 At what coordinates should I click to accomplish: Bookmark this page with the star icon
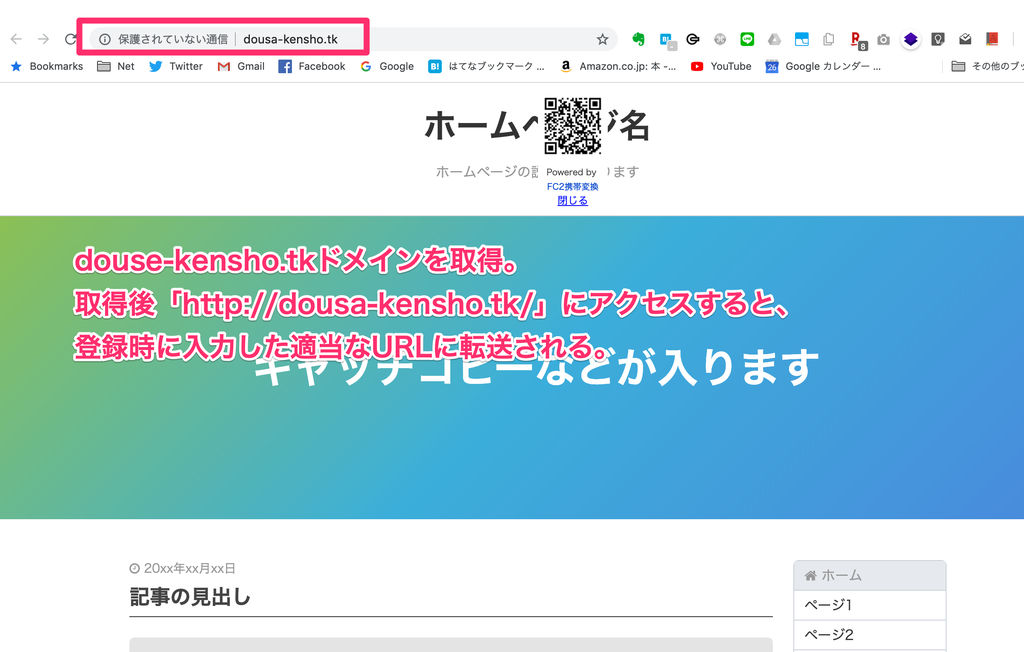click(601, 37)
